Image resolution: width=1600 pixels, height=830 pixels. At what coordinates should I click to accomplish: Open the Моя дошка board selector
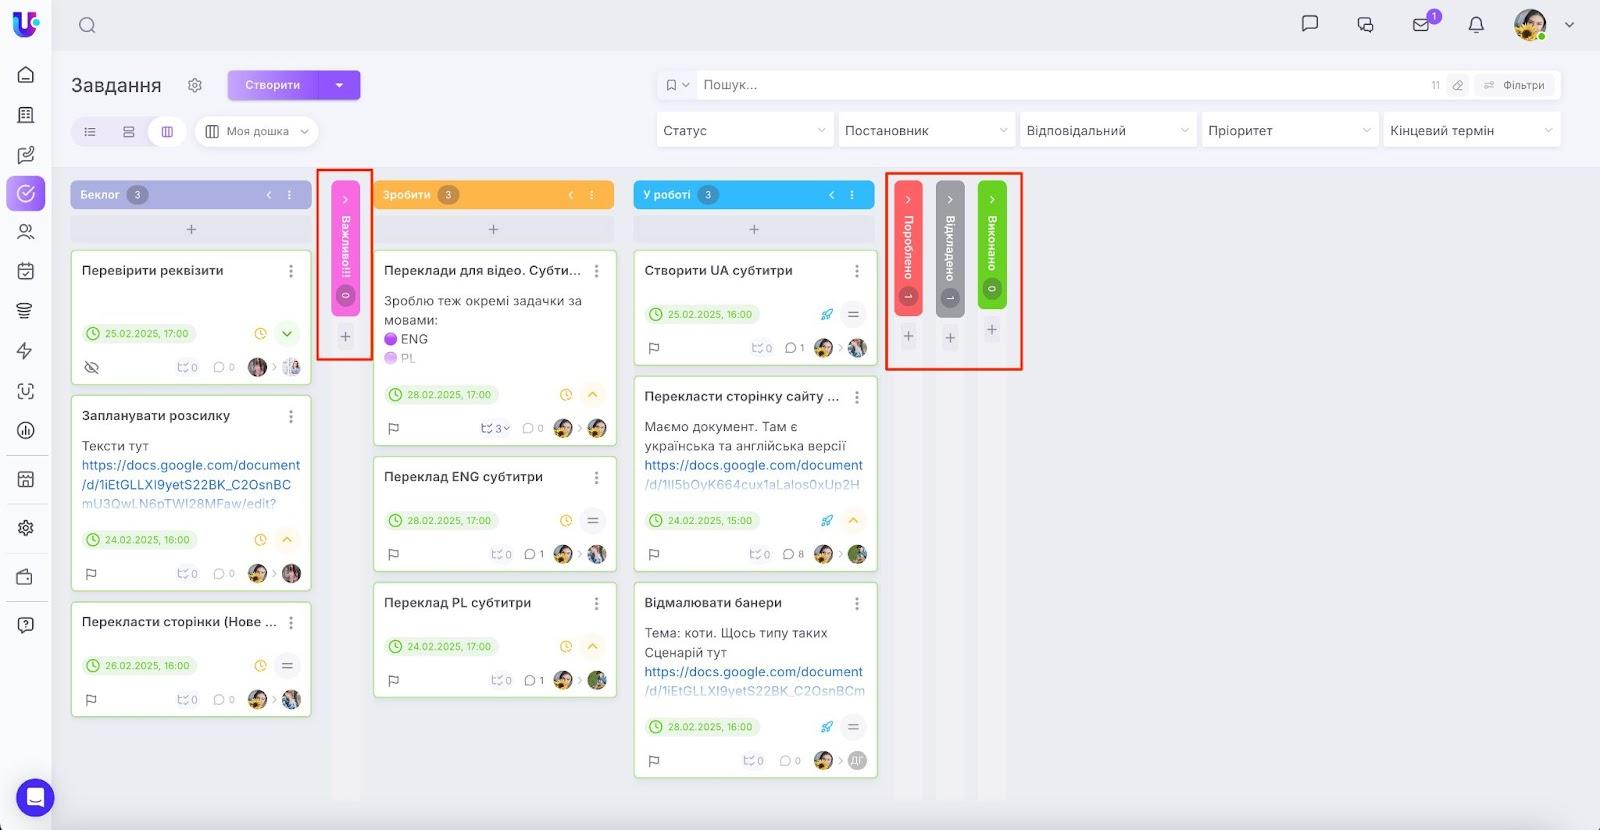257,132
